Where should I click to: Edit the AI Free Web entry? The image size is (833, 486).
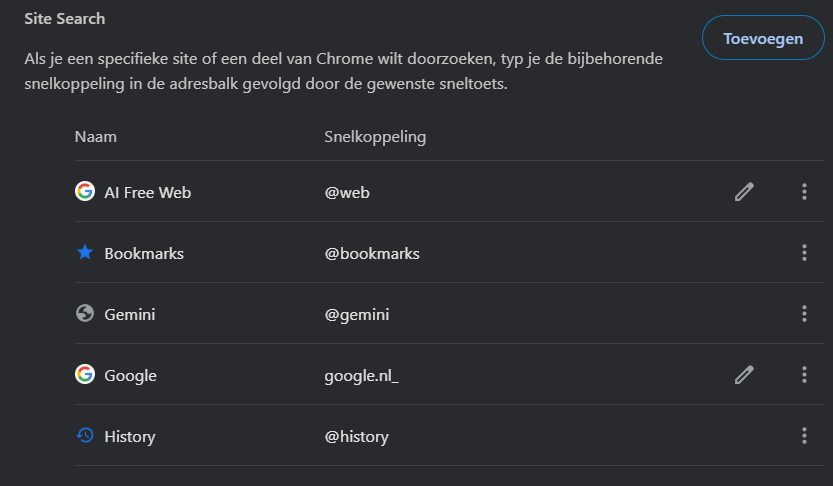pyautogui.click(x=744, y=192)
